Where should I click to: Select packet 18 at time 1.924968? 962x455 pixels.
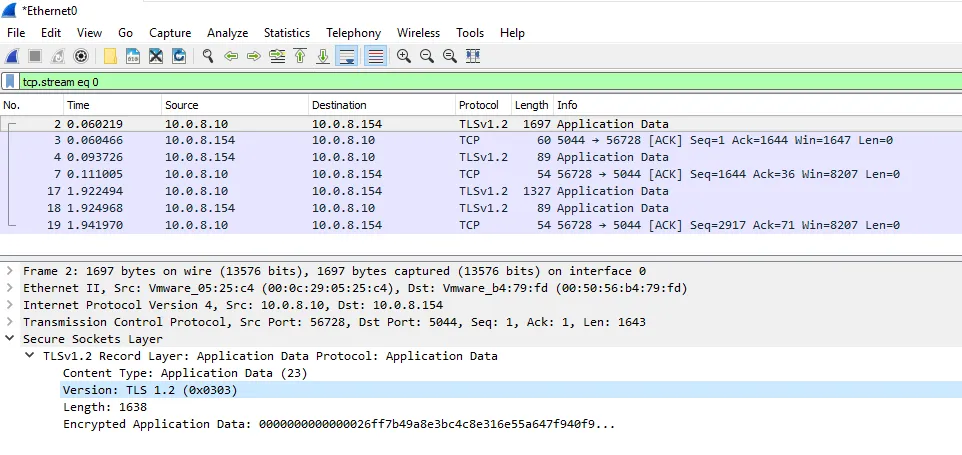481,208
